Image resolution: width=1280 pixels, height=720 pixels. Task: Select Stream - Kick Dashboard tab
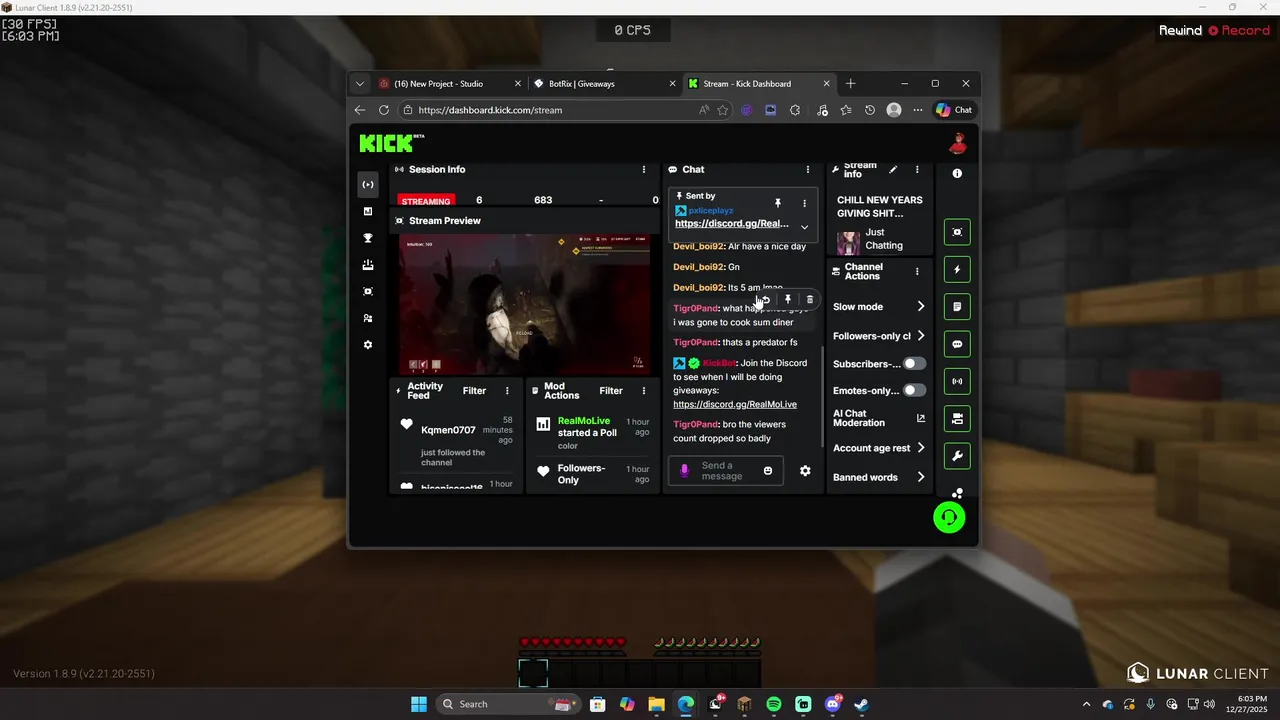[758, 84]
